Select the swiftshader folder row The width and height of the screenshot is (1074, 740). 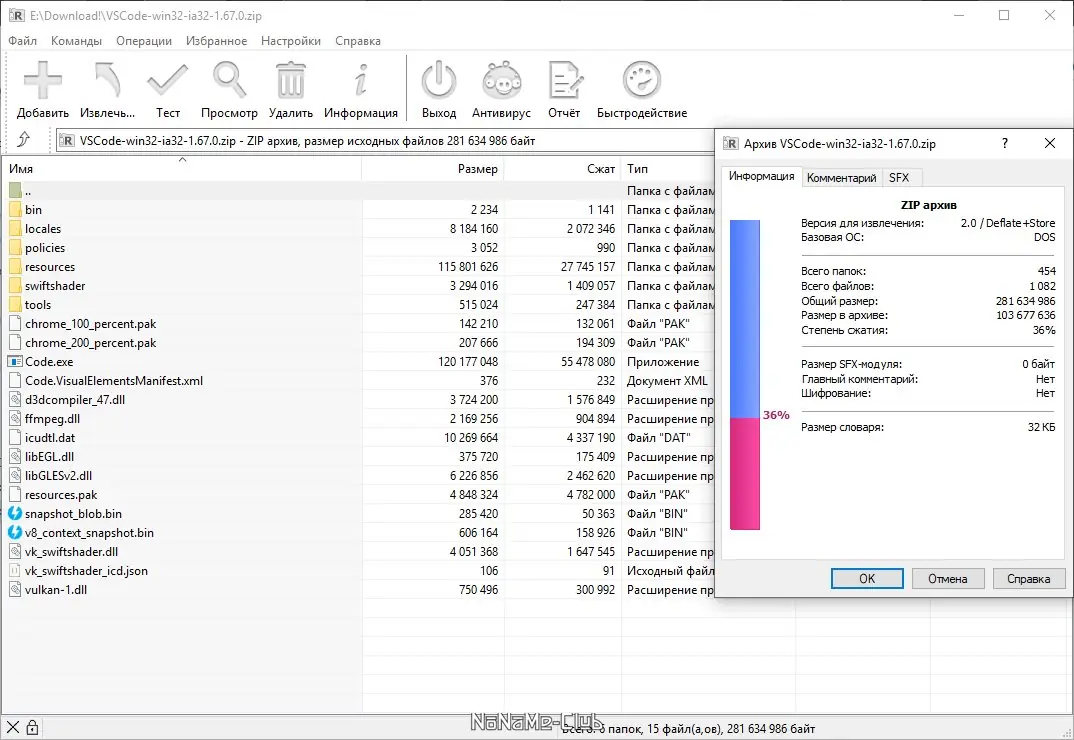click(358, 286)
